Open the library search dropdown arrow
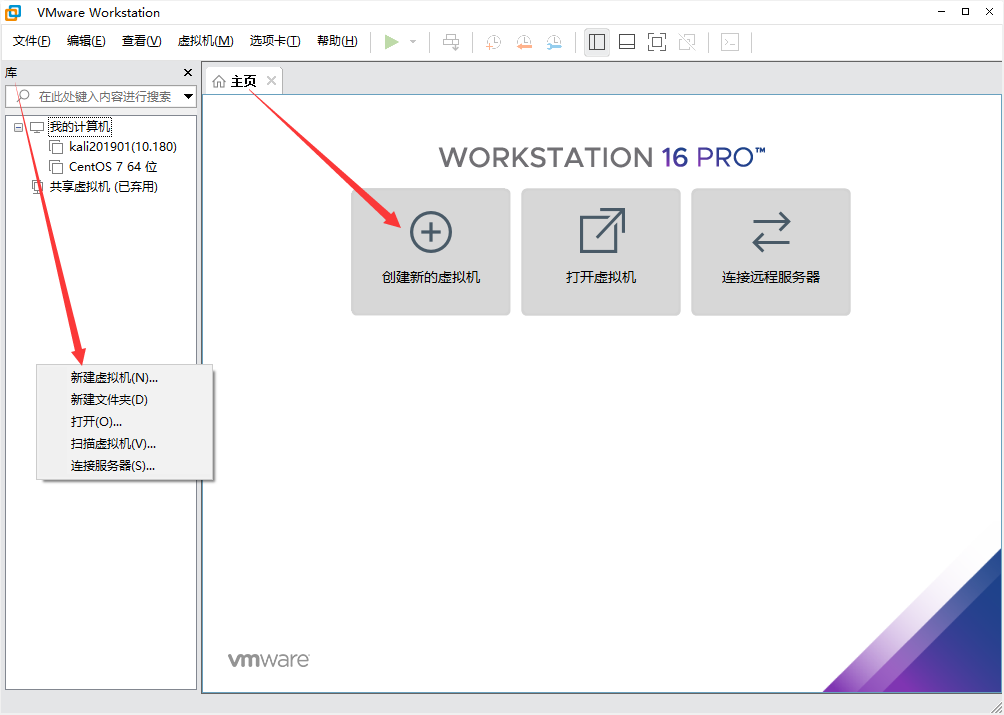Image resolution: width=1004 pixels, height=715 pixels. tap(189, 97)
